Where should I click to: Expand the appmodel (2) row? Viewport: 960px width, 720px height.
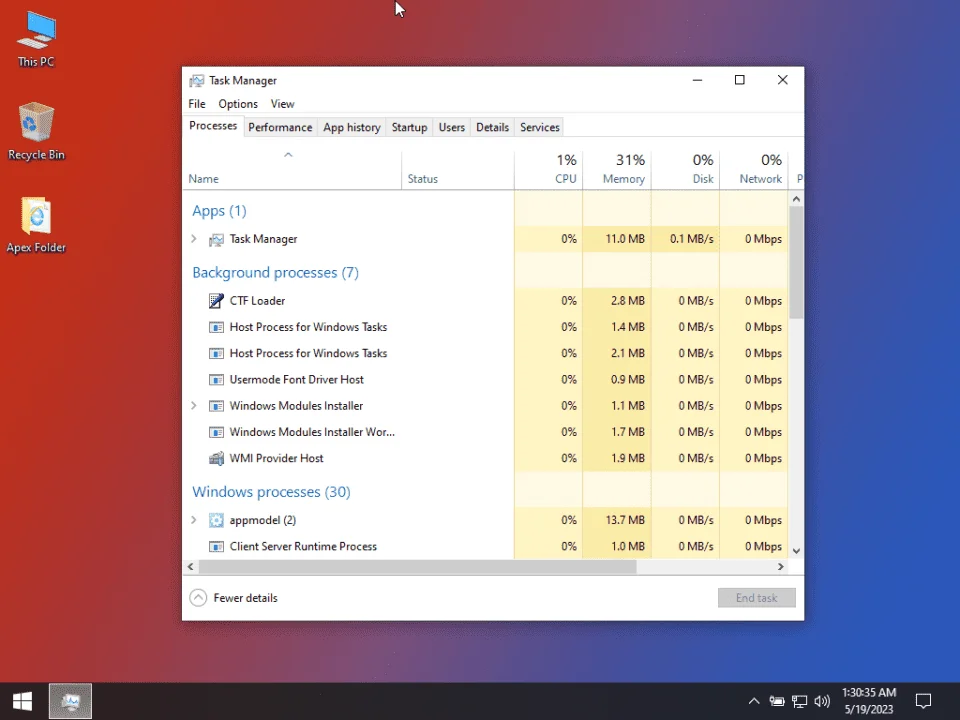[194, 520]
